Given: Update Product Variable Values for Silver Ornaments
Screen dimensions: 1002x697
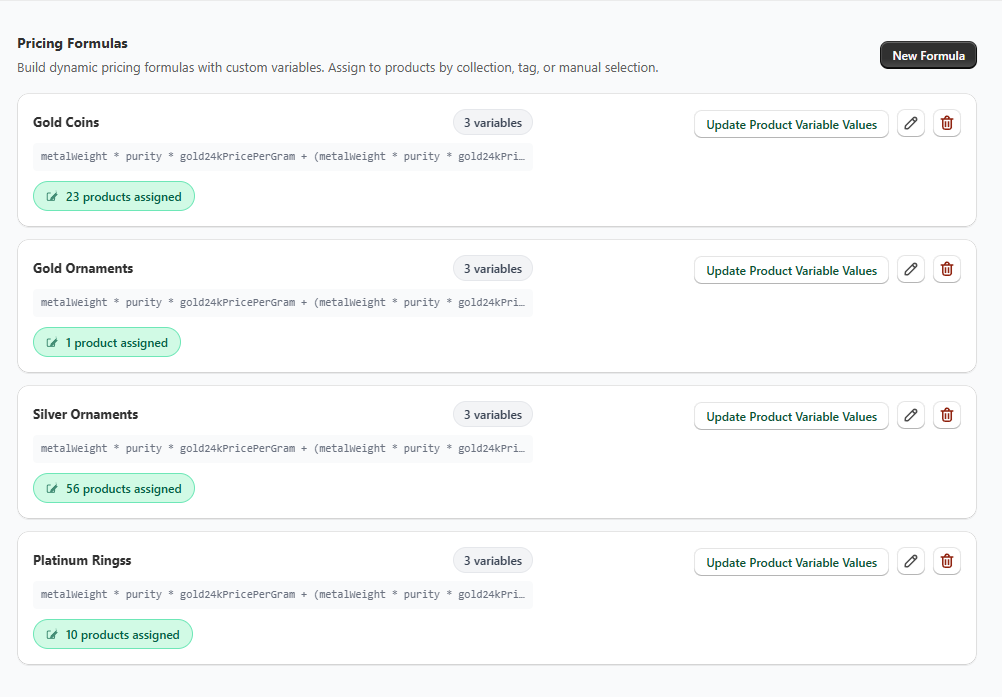Looking at the screenshot, I should [x=791, y=417].
